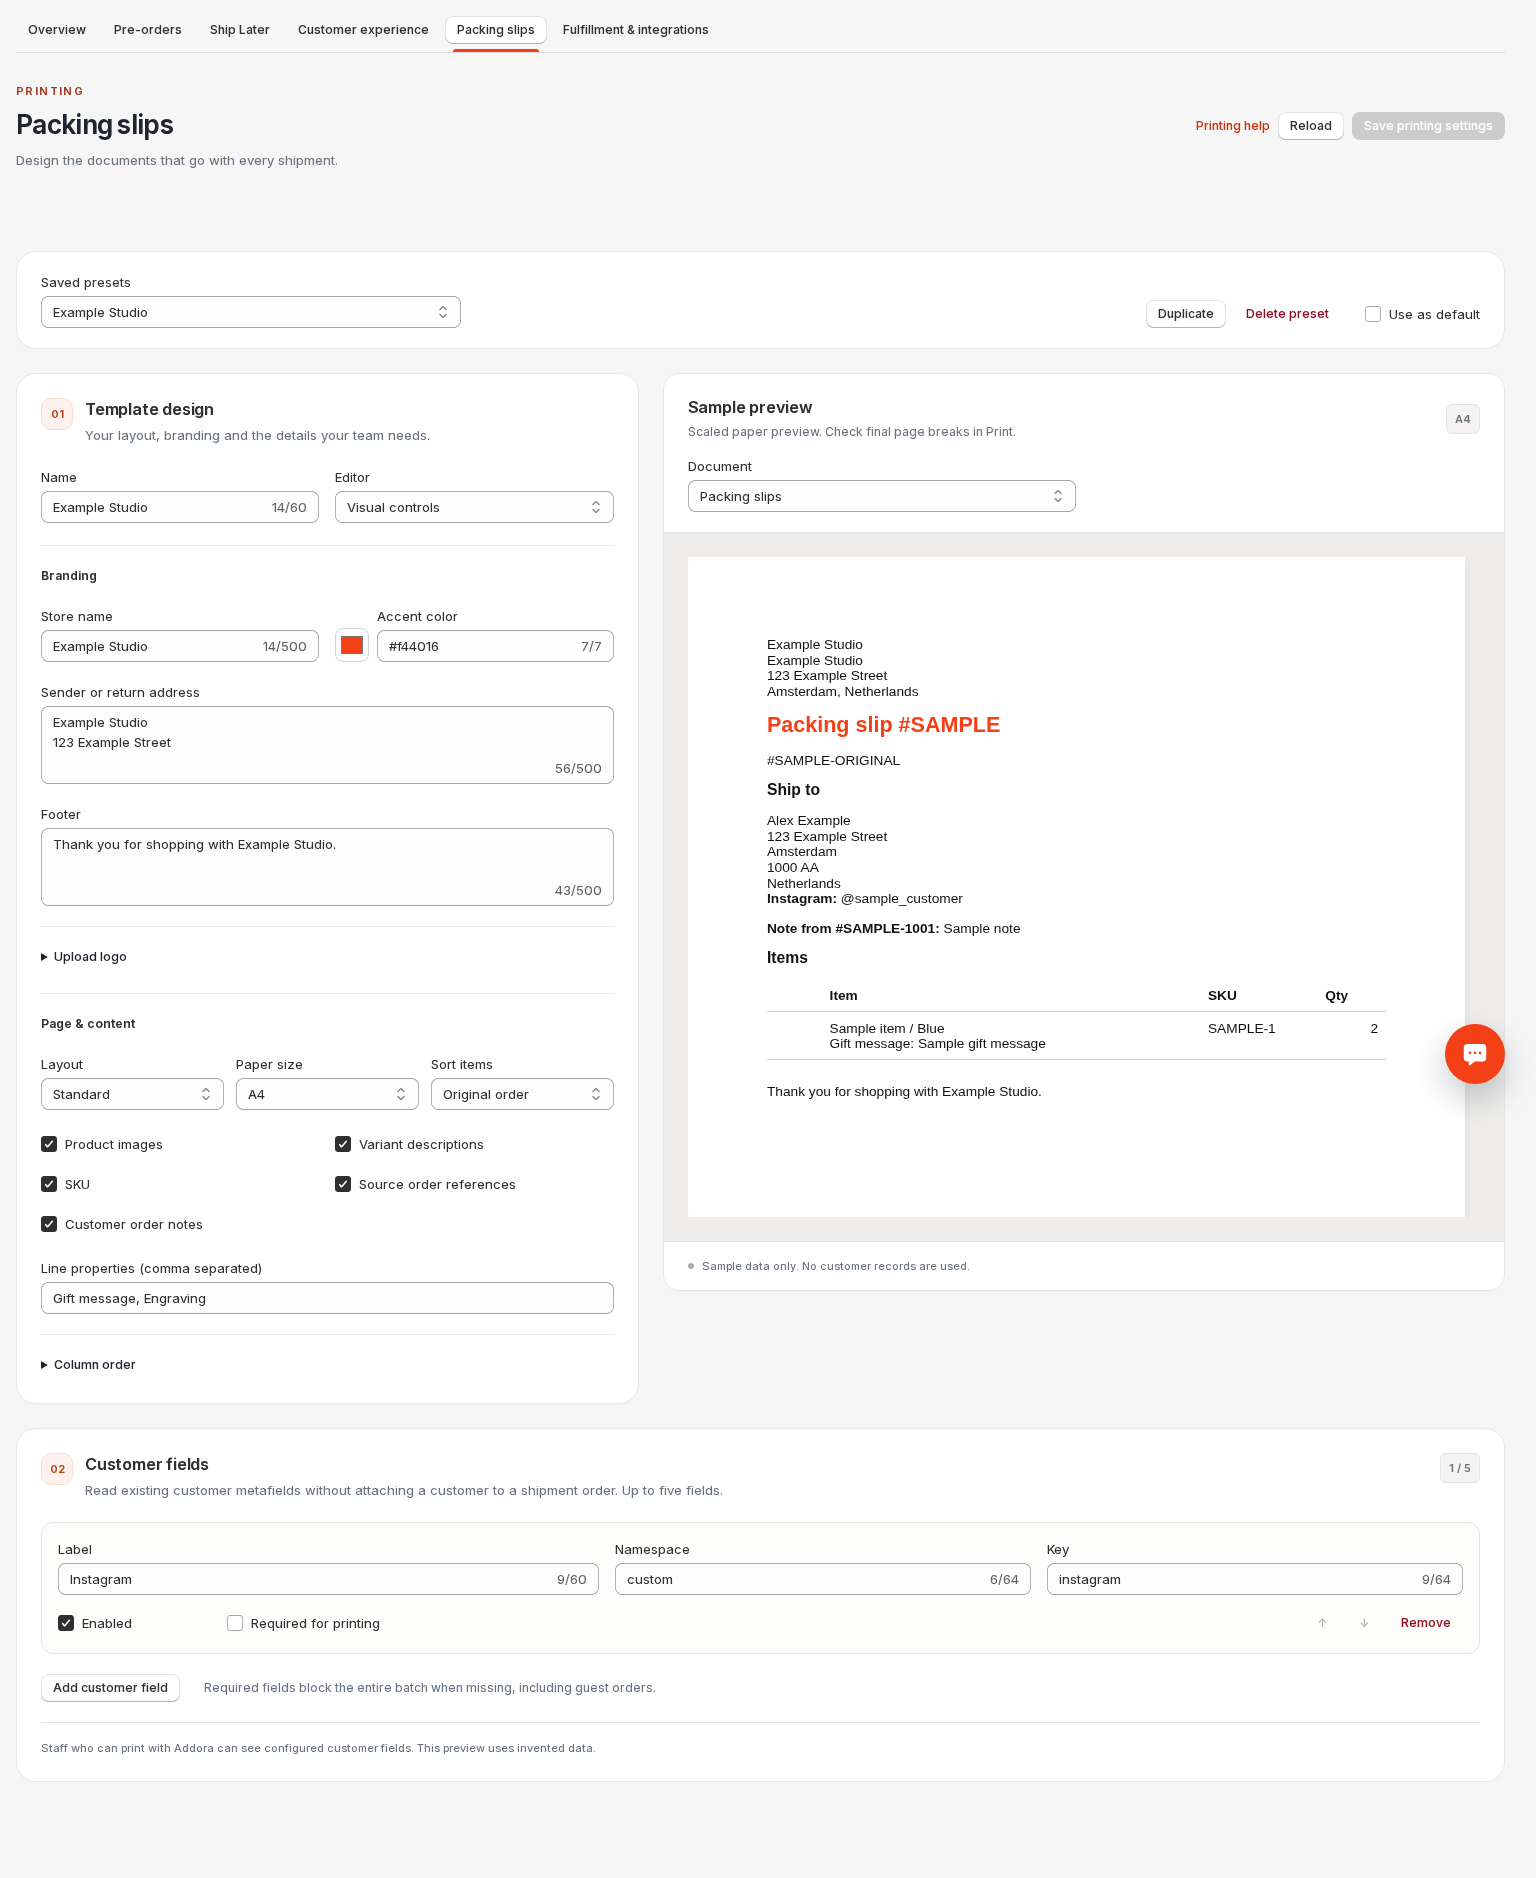This screenshot has width=1536, height=1878.
Task: Open Layout Standard dropdown
Action: coord(132,1094)
